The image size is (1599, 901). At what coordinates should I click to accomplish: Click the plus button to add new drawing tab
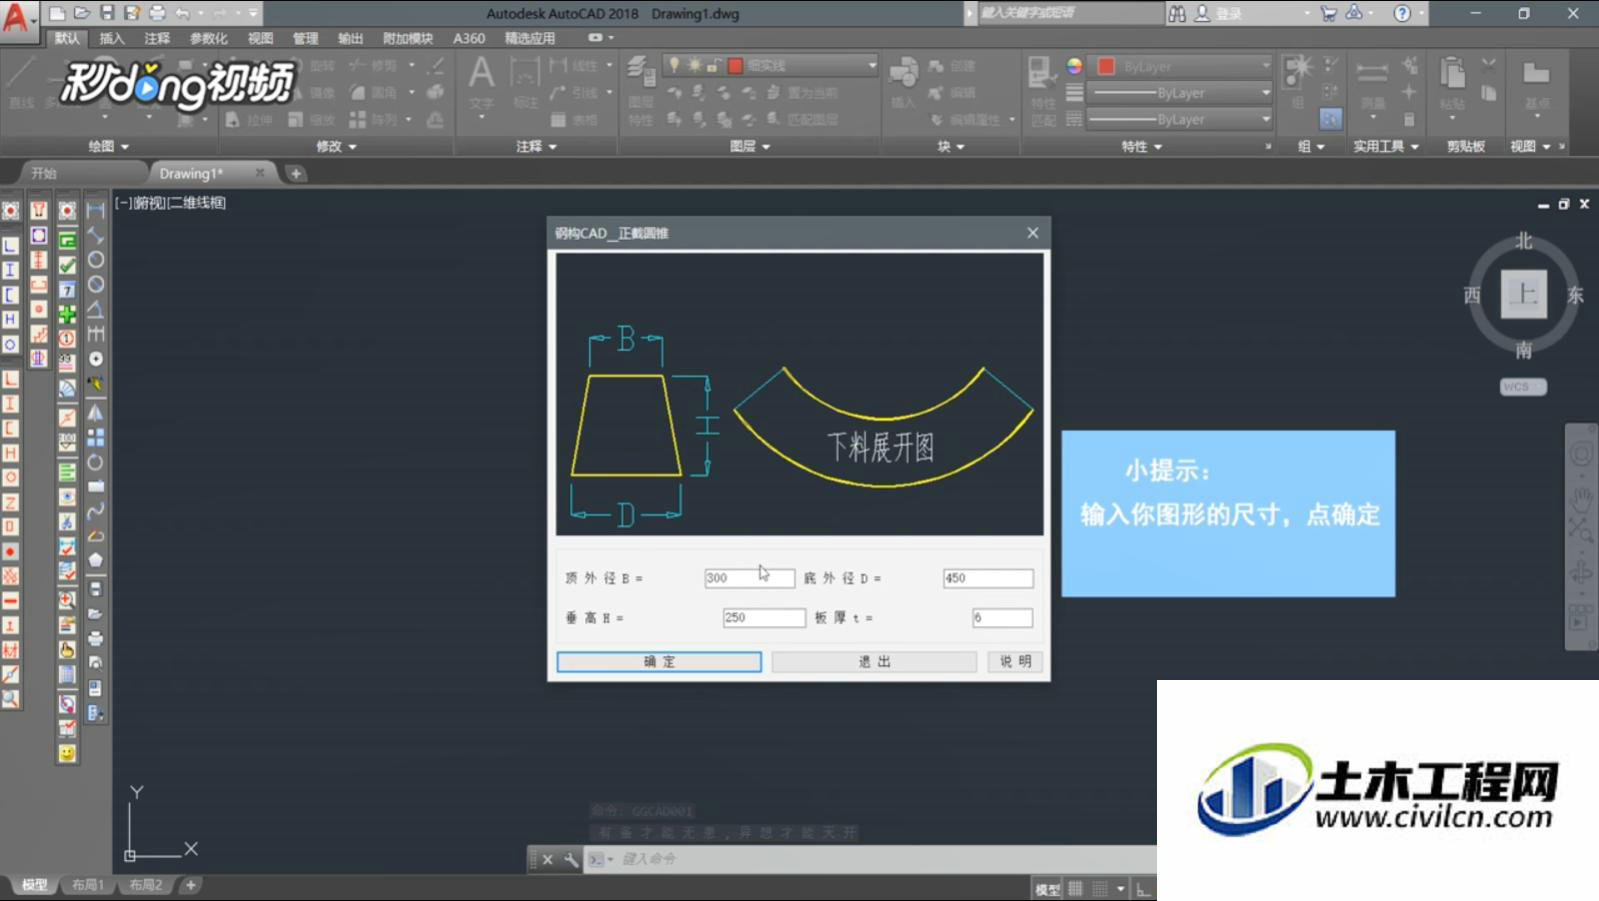pyautogui.click(x=296, y=173)
